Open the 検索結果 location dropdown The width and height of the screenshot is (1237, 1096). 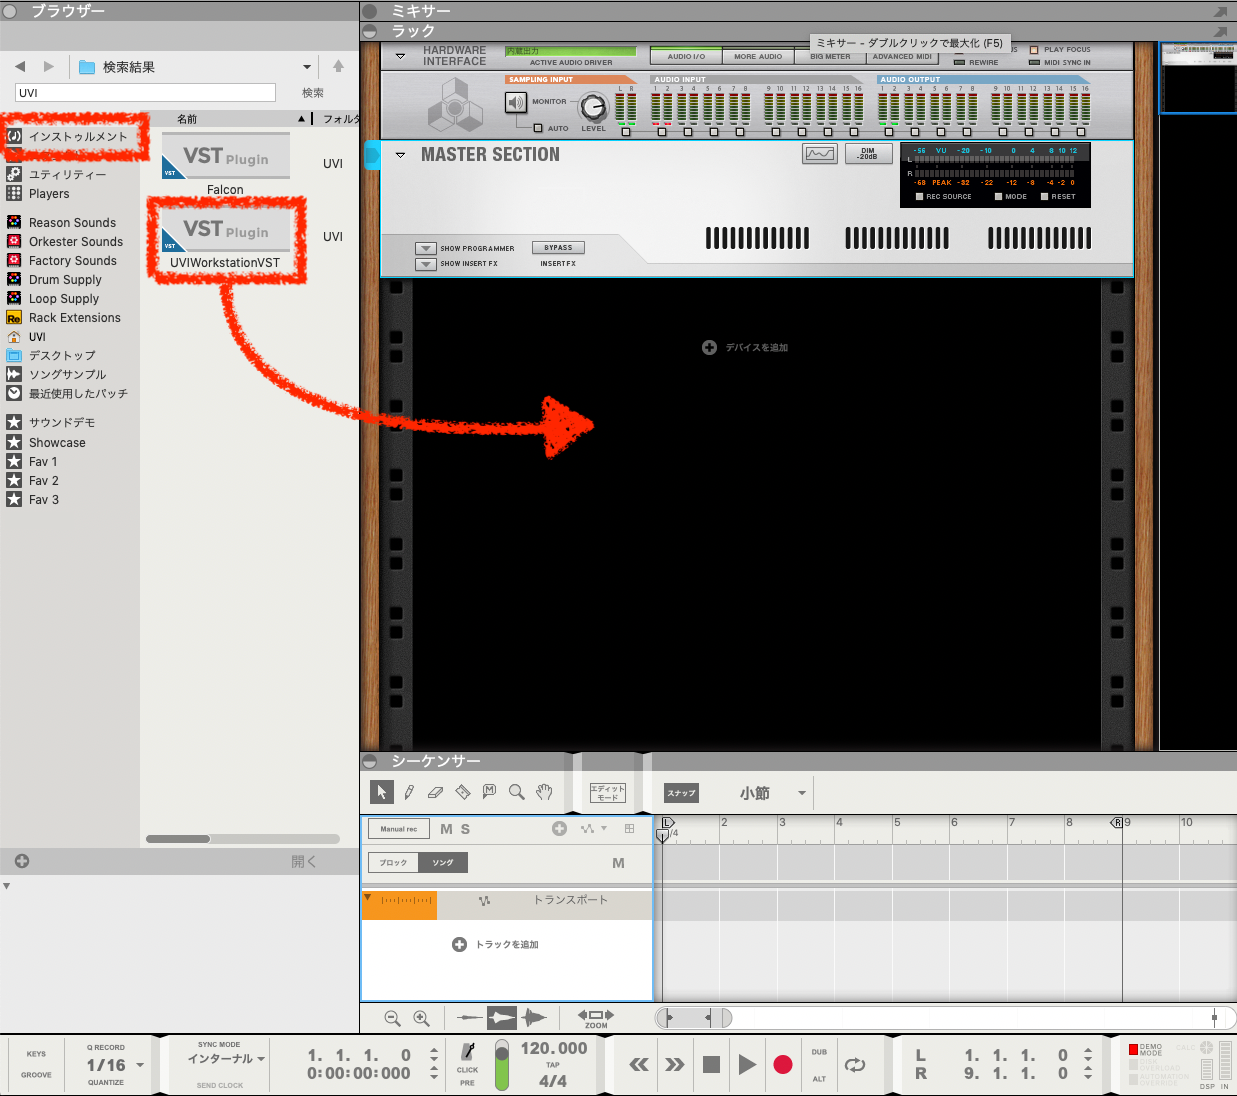point(307,67)
